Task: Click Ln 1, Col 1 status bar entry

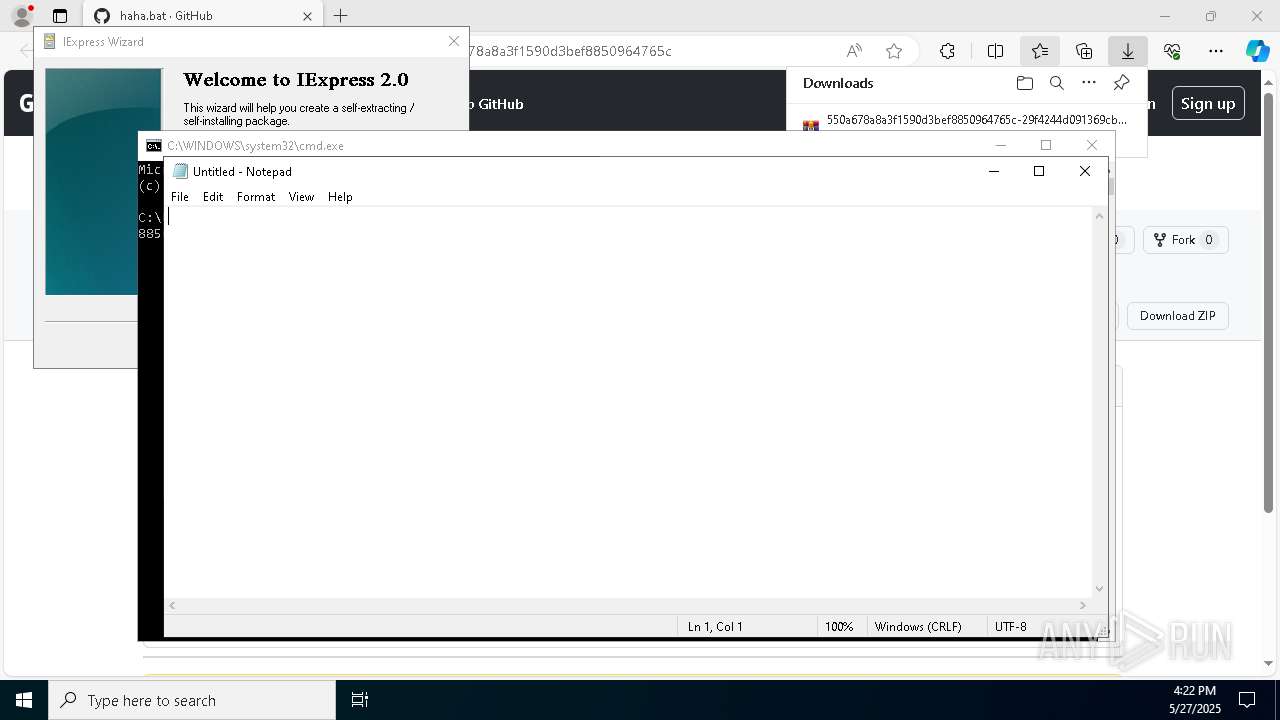Action: point(715,627)
